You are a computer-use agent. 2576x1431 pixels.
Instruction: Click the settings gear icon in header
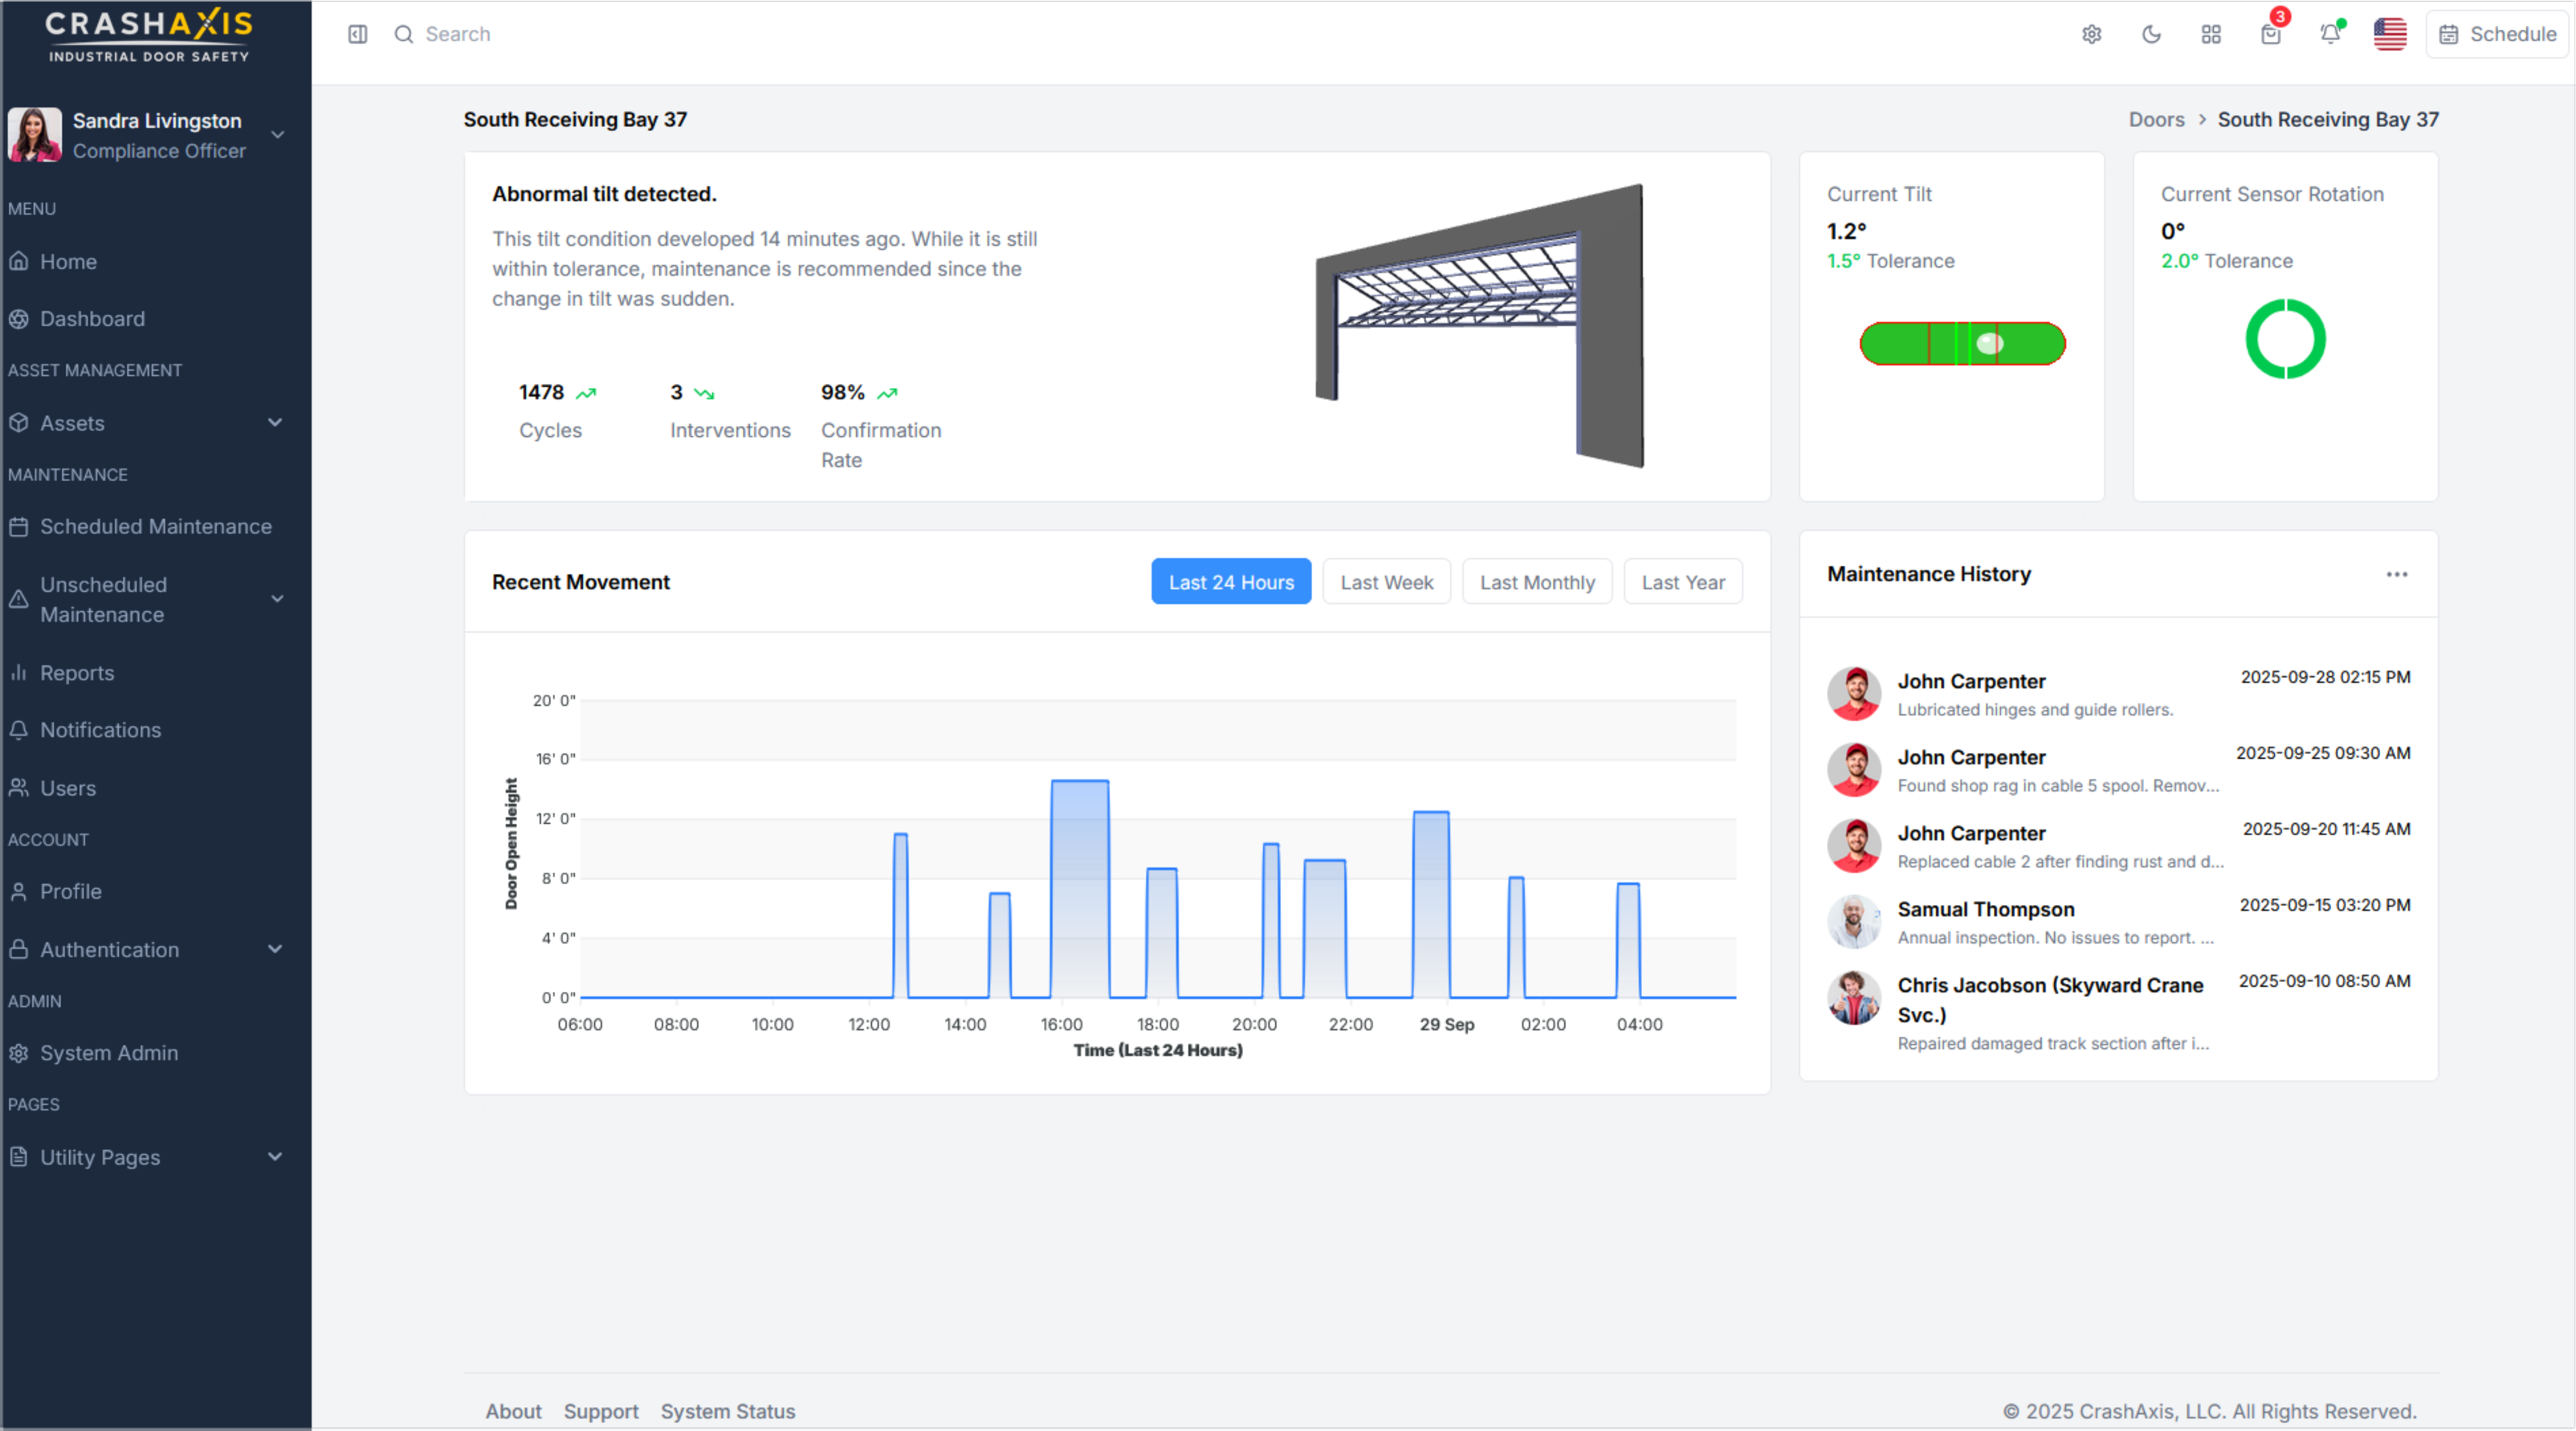click(x=2092, y=34)
